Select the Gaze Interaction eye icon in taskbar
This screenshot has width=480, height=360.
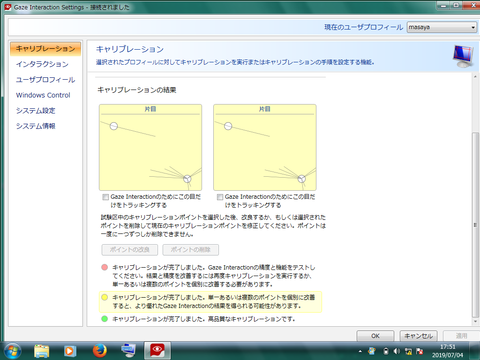pyautogui.click(x=157, y=350)
